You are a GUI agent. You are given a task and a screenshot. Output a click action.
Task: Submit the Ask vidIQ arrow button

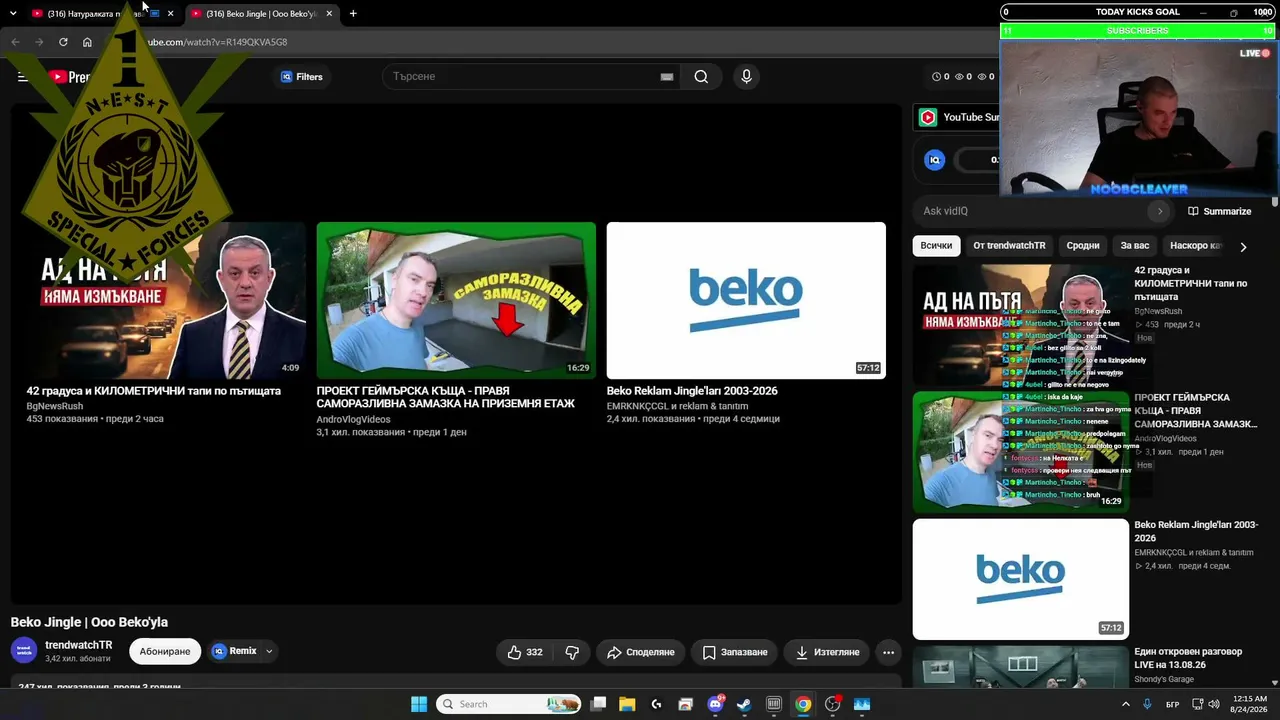[x=1160, y=211]
